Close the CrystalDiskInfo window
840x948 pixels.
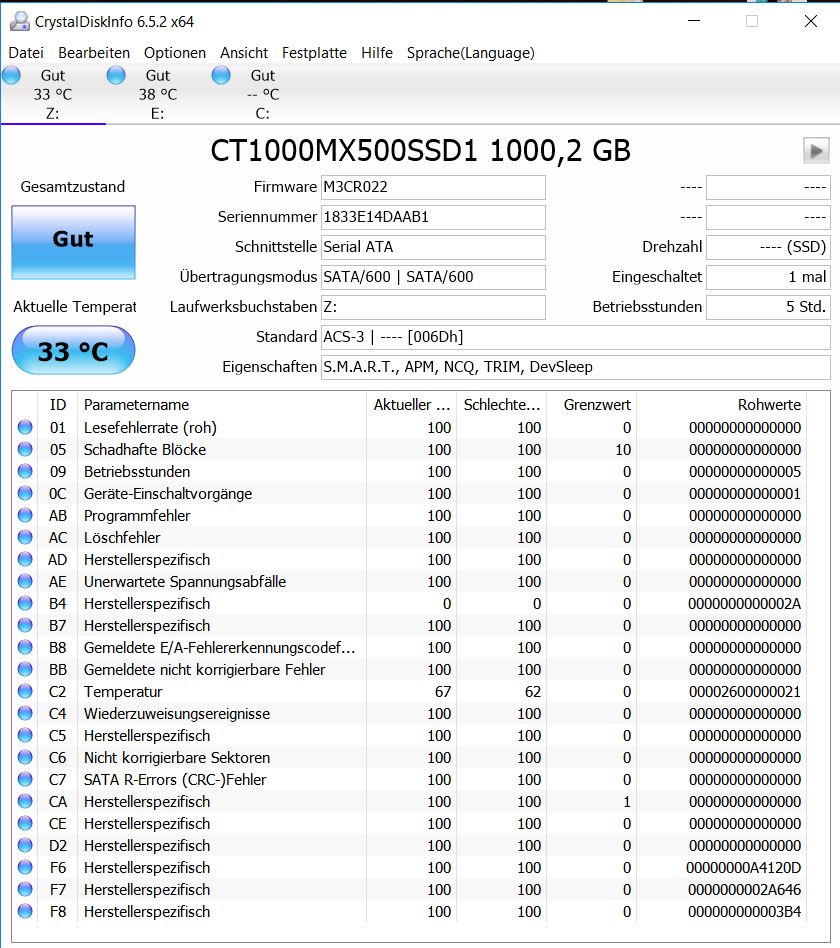[811, 21]
